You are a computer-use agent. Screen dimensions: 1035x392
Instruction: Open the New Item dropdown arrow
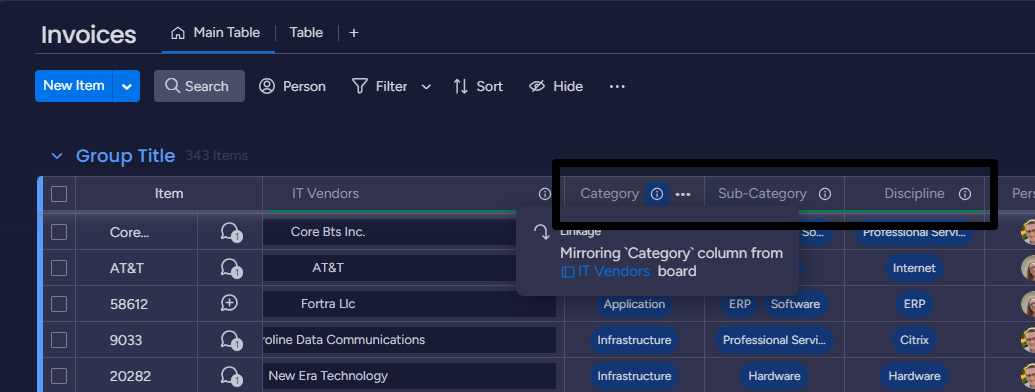(127, 86)
